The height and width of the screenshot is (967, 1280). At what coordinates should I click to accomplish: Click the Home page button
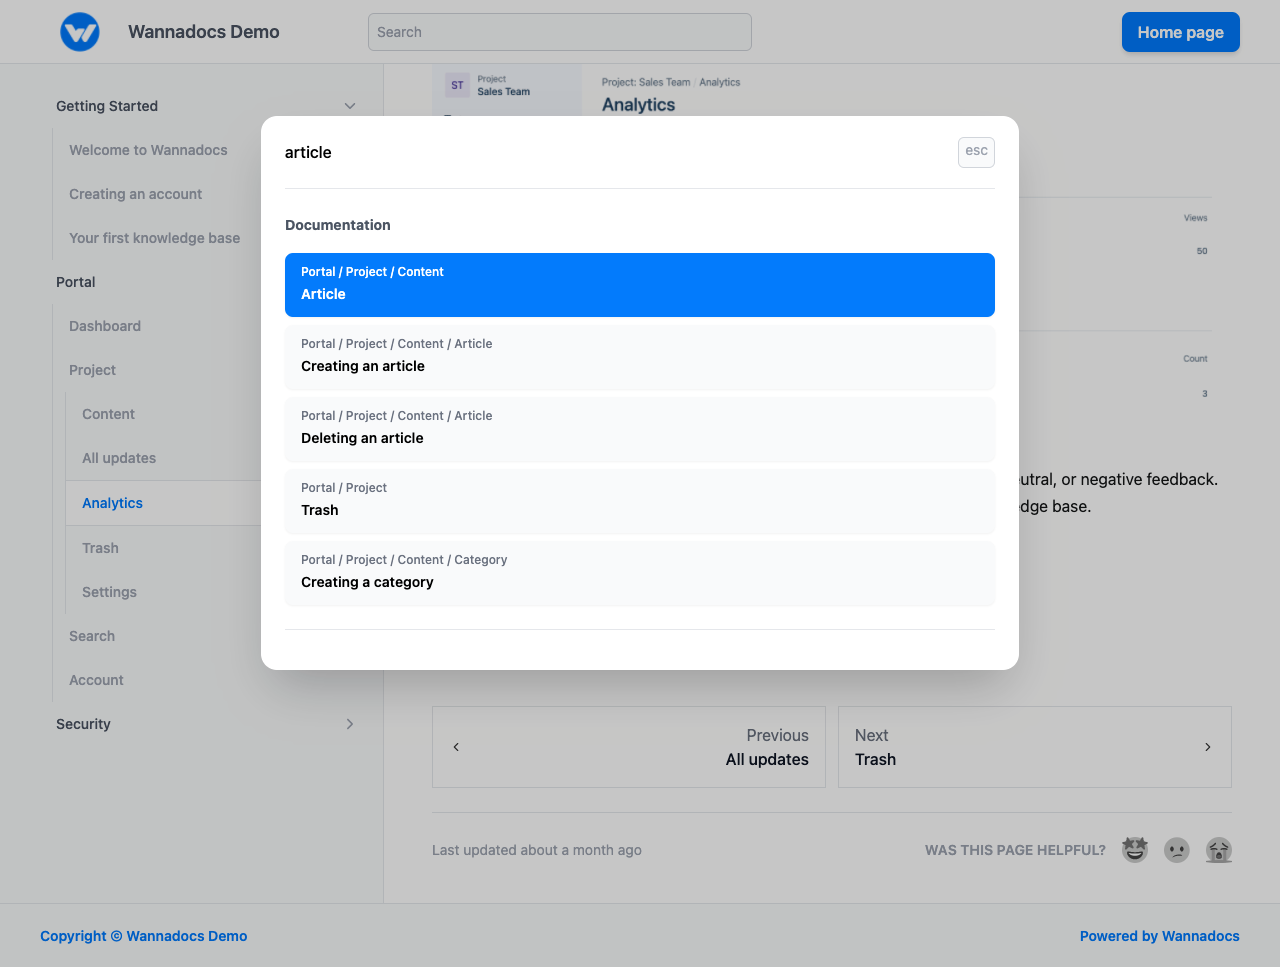1181,32
